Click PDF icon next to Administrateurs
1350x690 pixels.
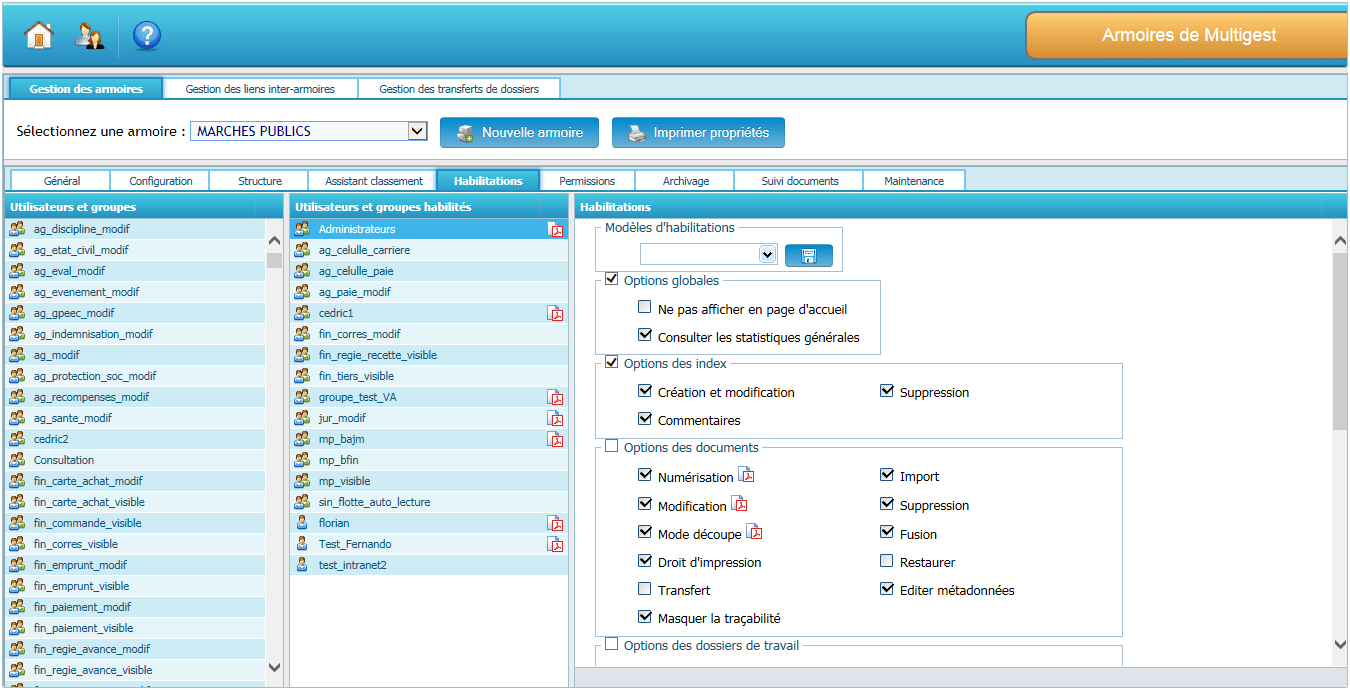[555, 230]
